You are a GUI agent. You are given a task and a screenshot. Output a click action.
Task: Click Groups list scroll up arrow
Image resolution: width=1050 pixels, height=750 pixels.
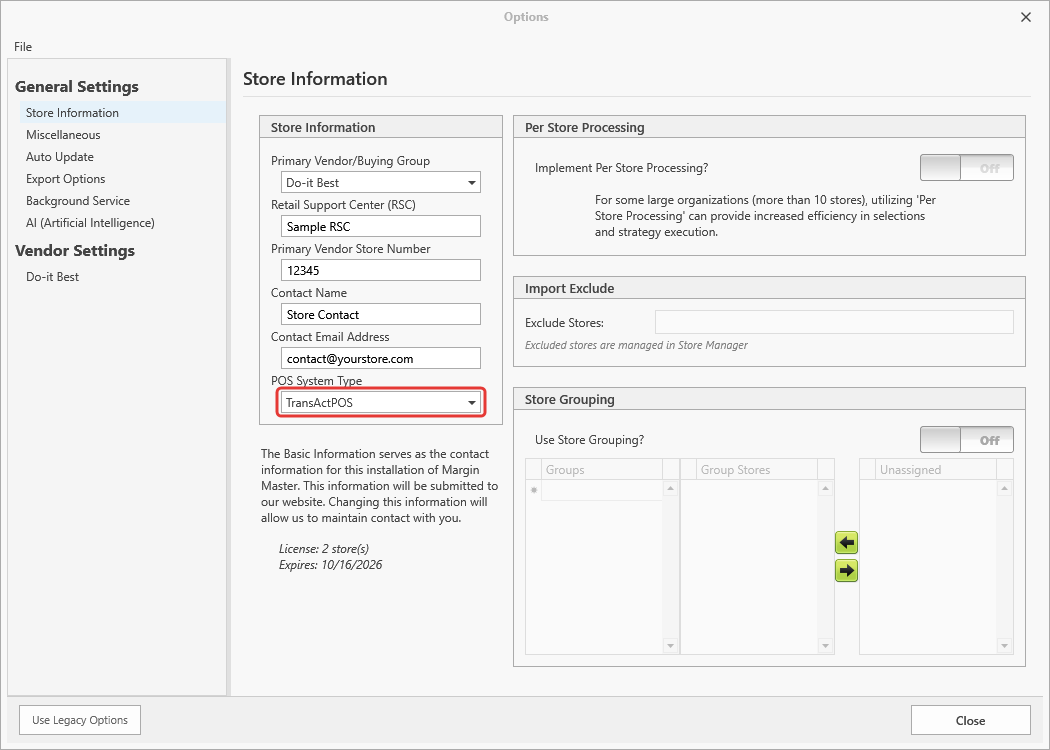(670, 488)
